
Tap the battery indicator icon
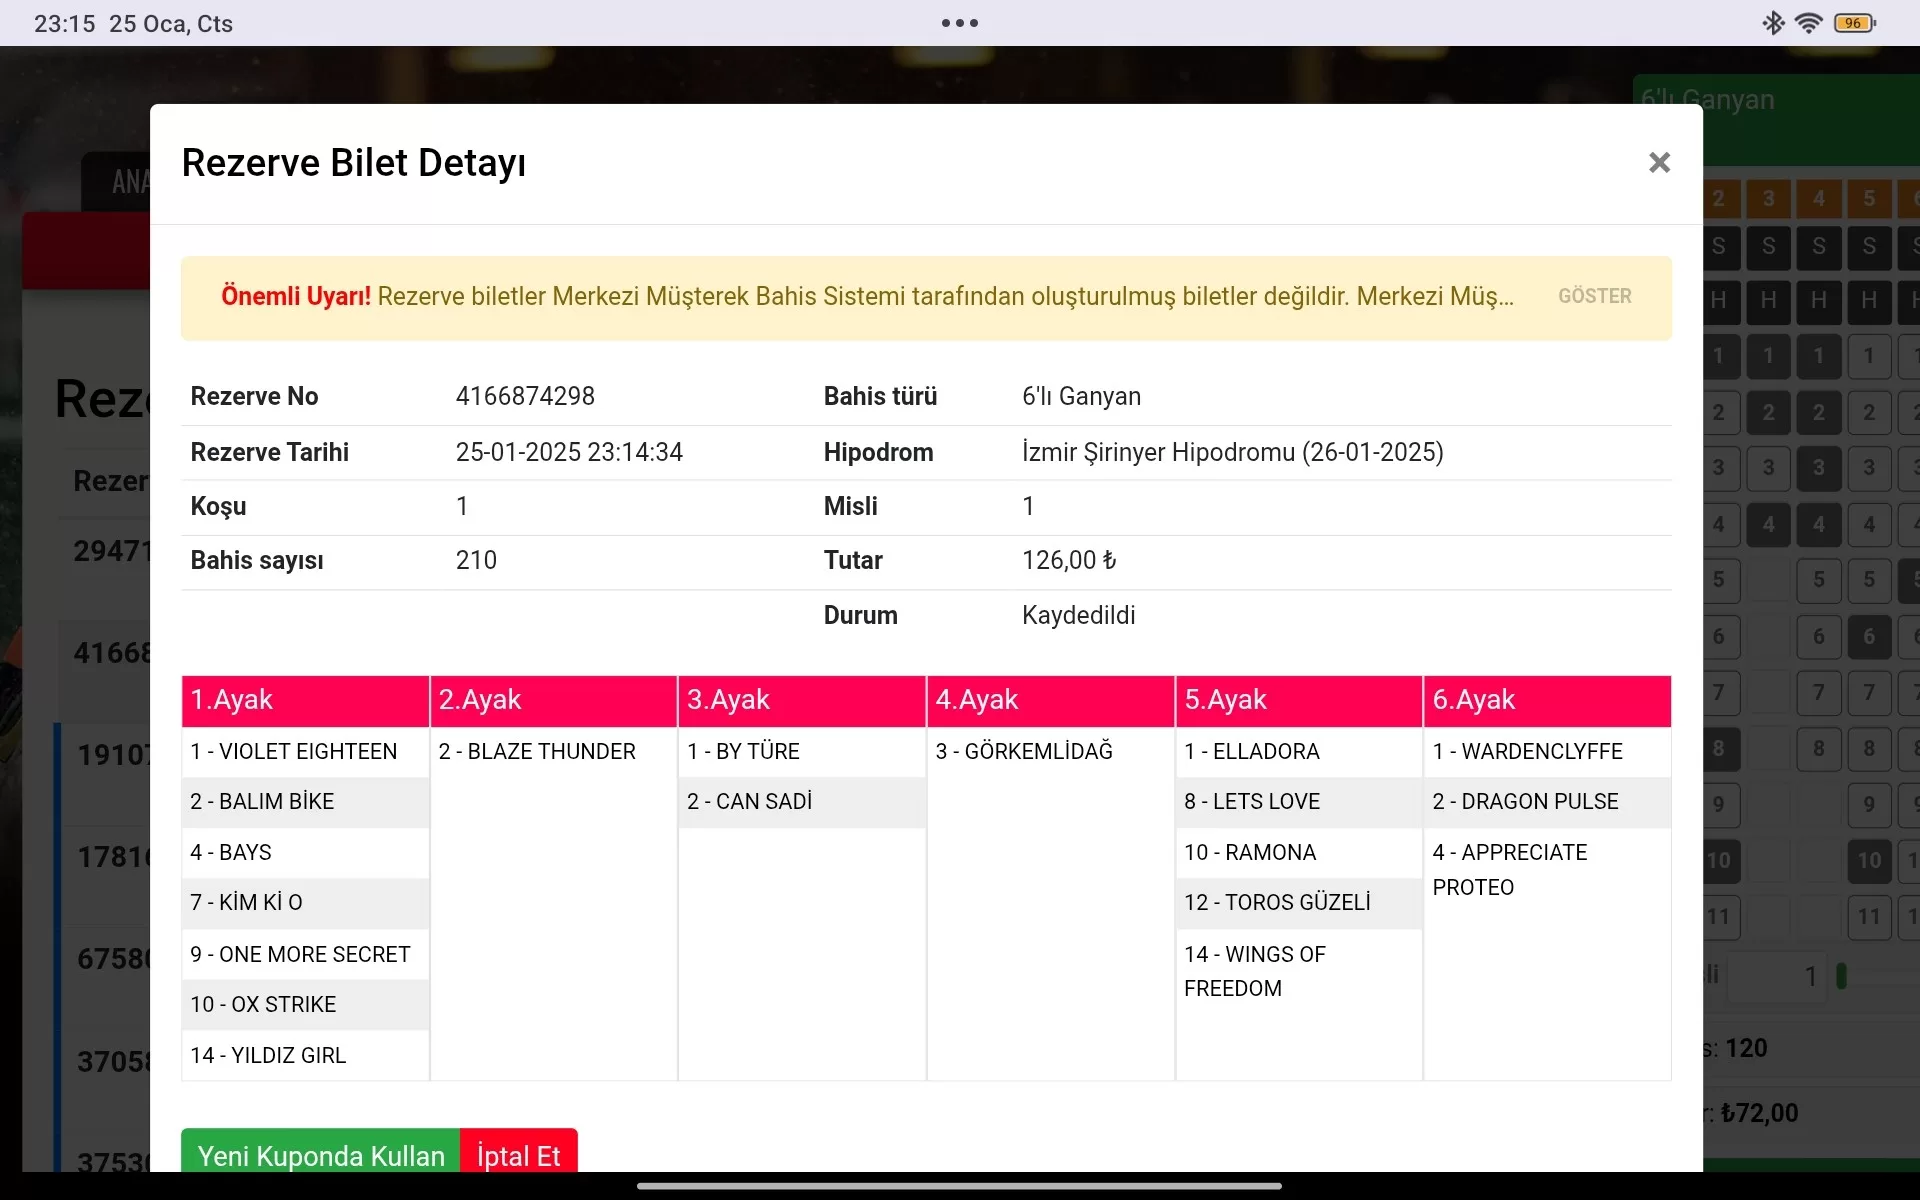click(x=1854, y=23)
